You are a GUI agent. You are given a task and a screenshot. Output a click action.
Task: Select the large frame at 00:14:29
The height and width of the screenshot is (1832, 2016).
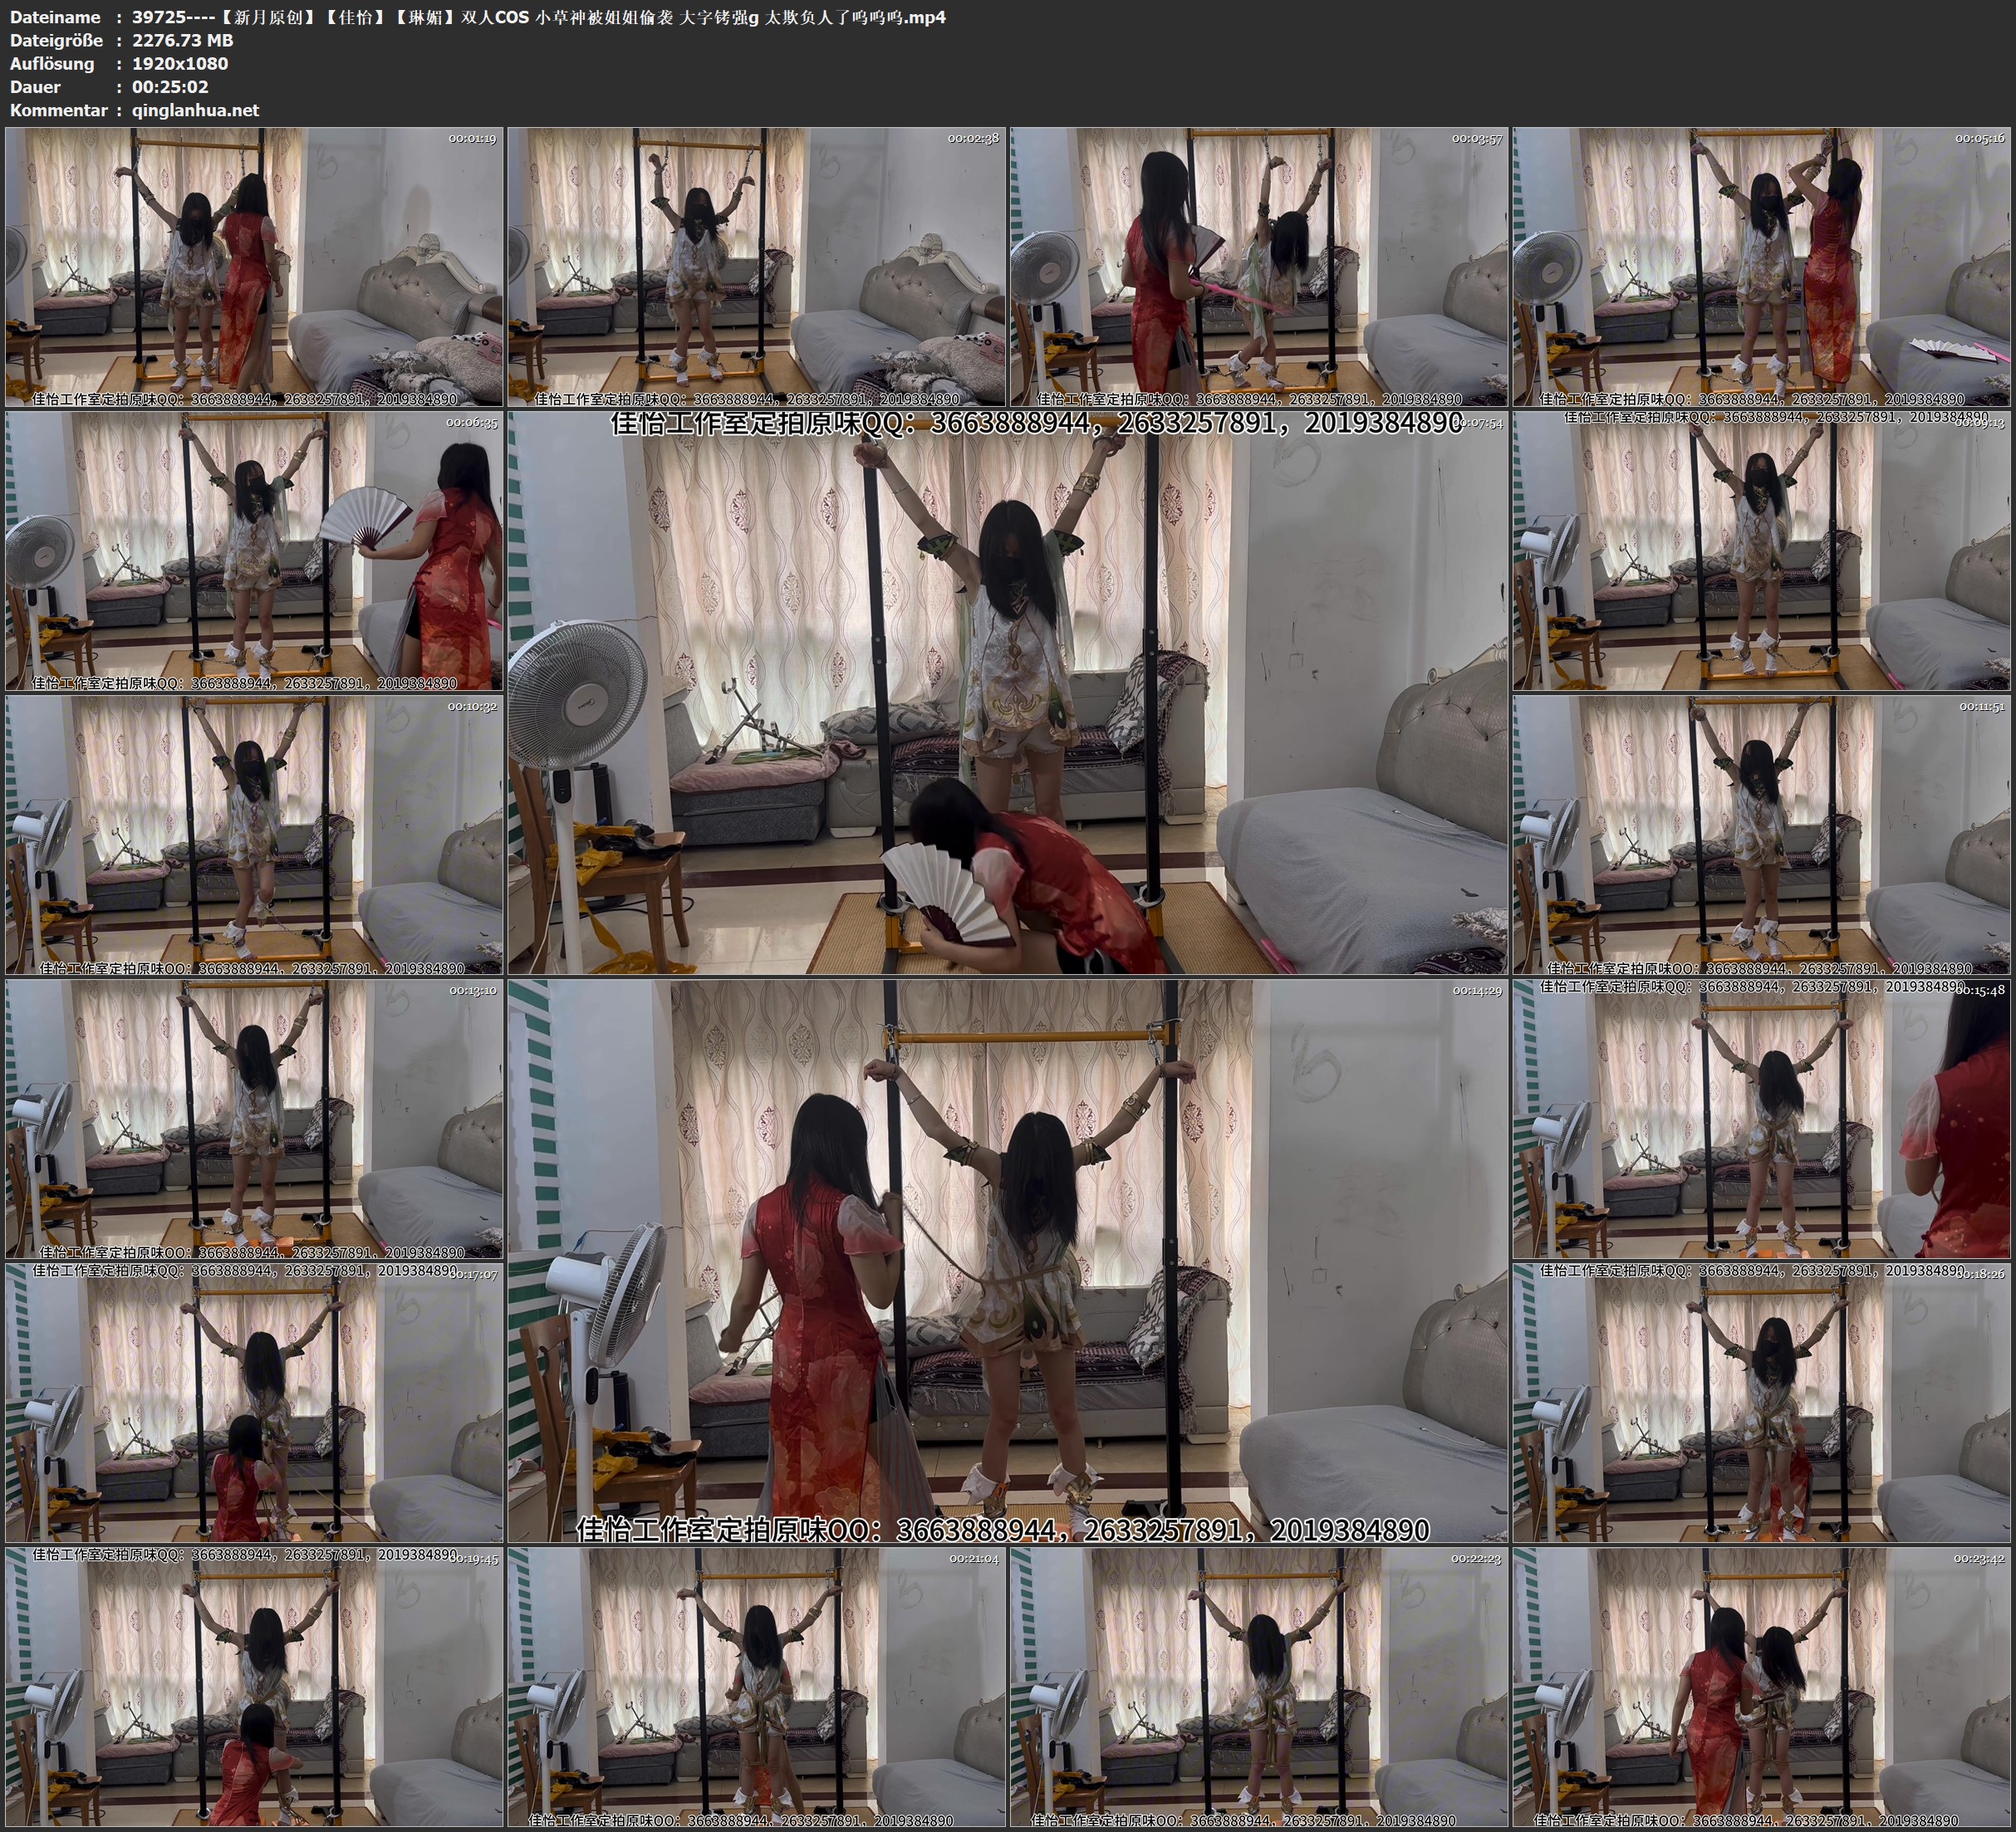tap(1007, 1260)
